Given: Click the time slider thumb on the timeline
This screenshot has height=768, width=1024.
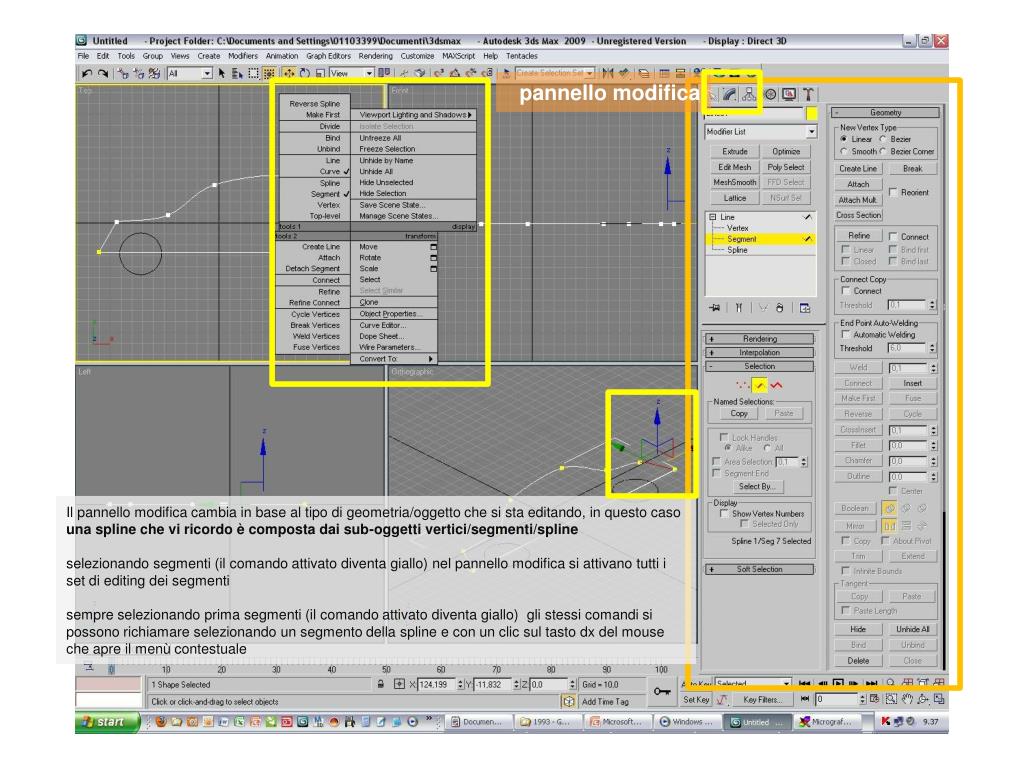Looking at the screenshot, I should [111, 669].
